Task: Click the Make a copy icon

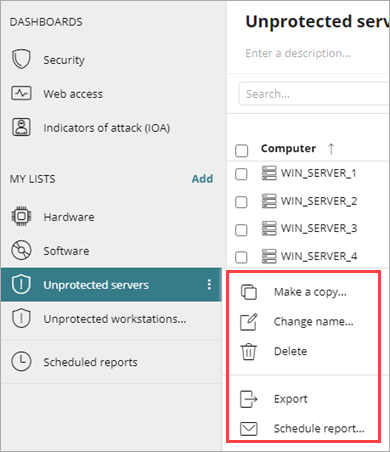Action: point(249,292)
